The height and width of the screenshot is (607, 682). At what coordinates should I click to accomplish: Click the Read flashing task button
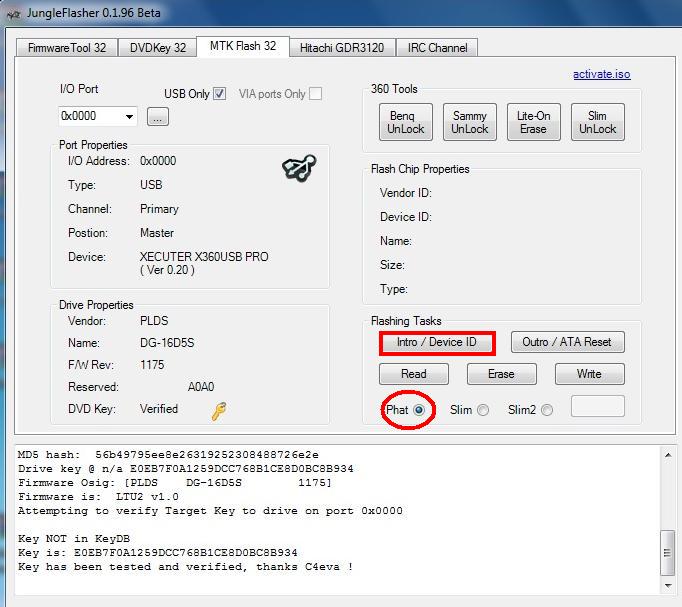point(414,374)
